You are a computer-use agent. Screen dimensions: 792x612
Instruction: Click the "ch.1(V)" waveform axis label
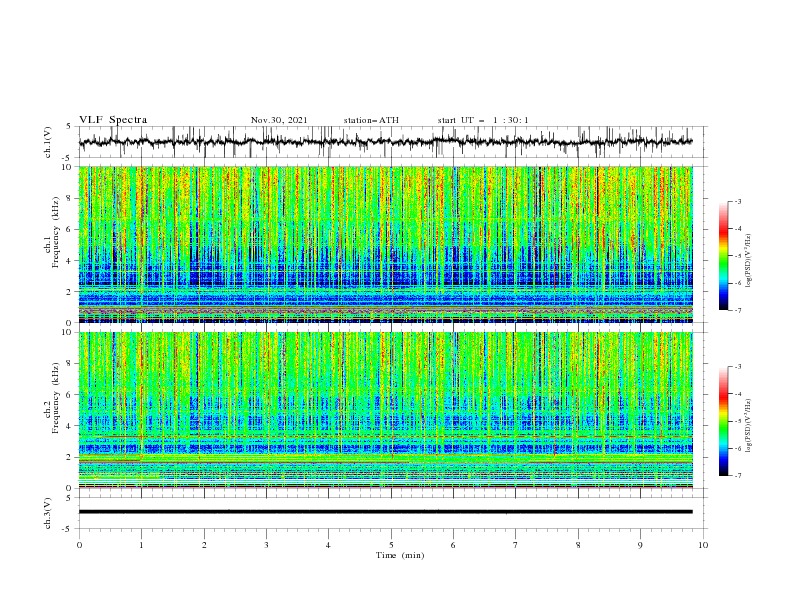pyautogui.click(x=48, y=142)
